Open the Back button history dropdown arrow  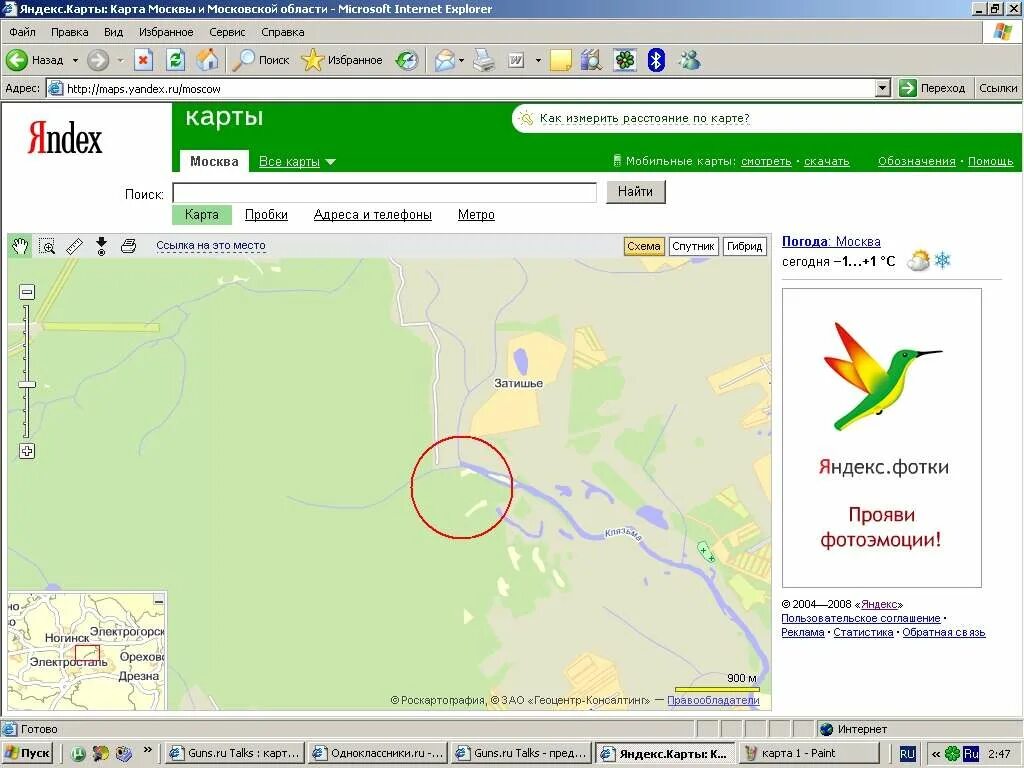pyautogui.click(x=75, y=60)
